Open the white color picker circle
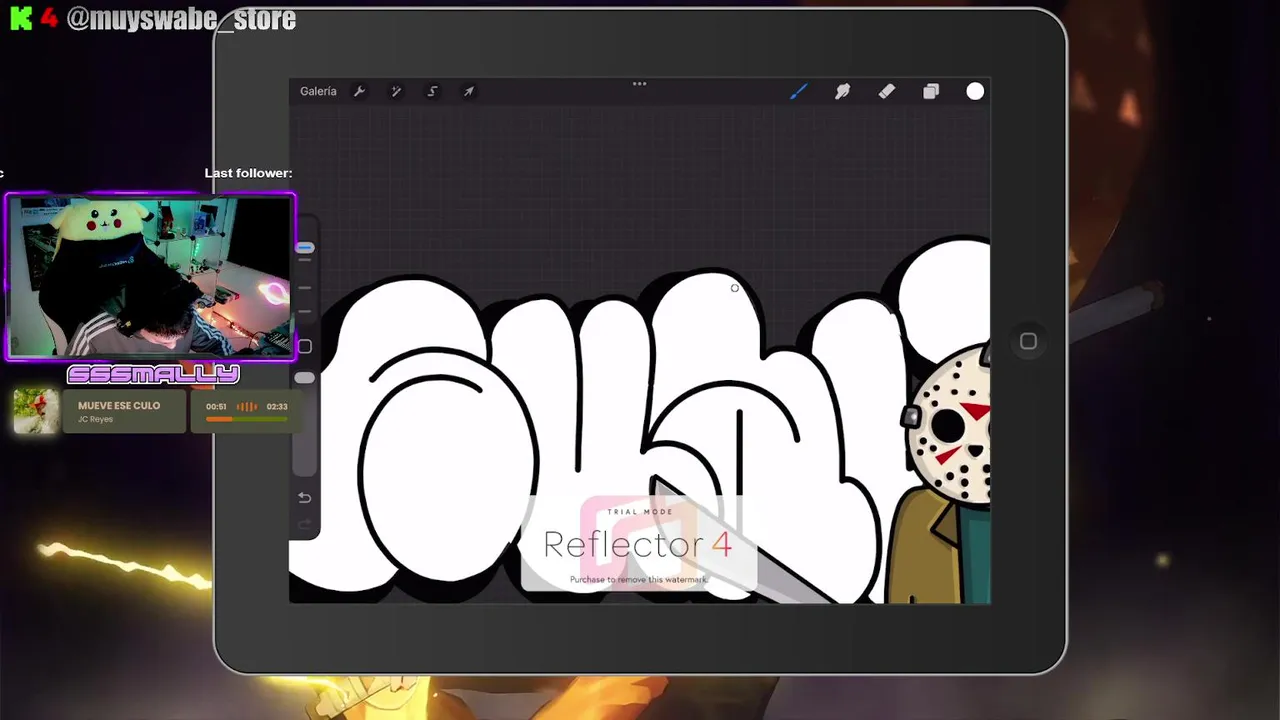This screenshot has width=1280, height=720. tap(975, 92)
